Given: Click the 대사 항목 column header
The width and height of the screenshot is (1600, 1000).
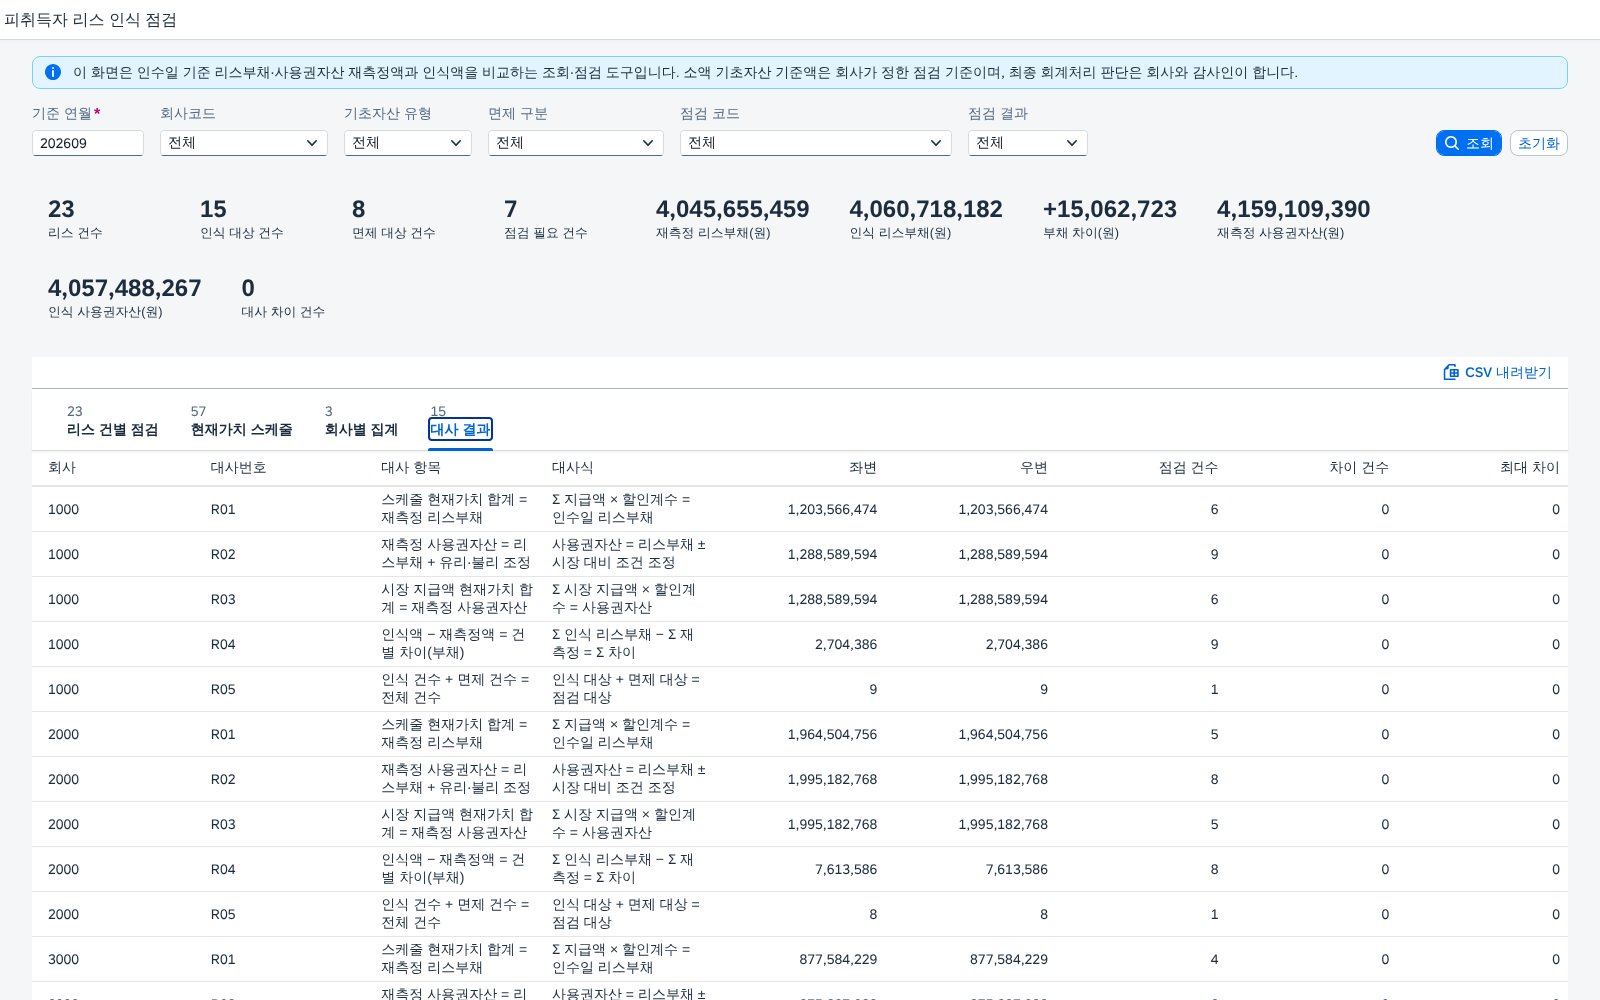Looking at the screenshot, I should click(x=411, y=468).
